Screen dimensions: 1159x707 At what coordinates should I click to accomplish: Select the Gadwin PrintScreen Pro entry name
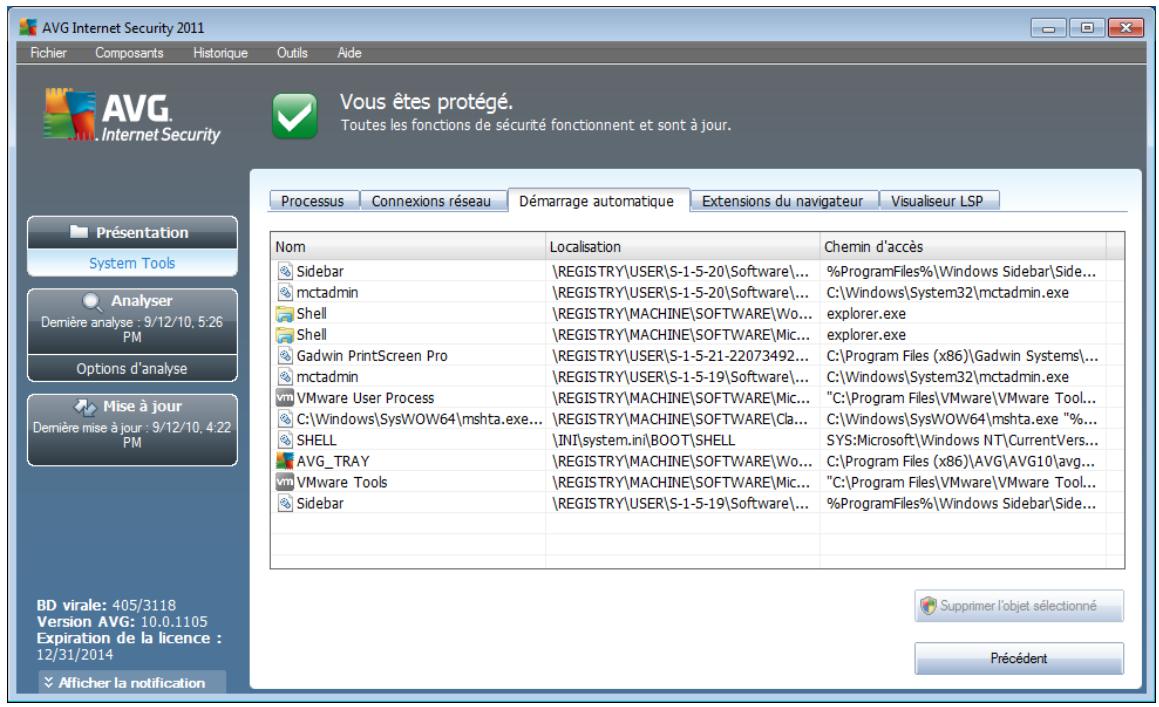(372, 356)
